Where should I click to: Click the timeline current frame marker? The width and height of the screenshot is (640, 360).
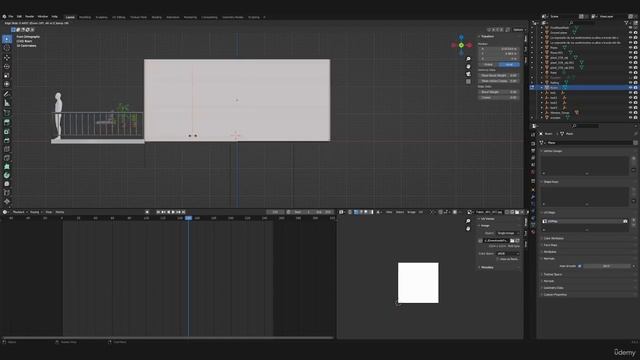tap(188, 218)
